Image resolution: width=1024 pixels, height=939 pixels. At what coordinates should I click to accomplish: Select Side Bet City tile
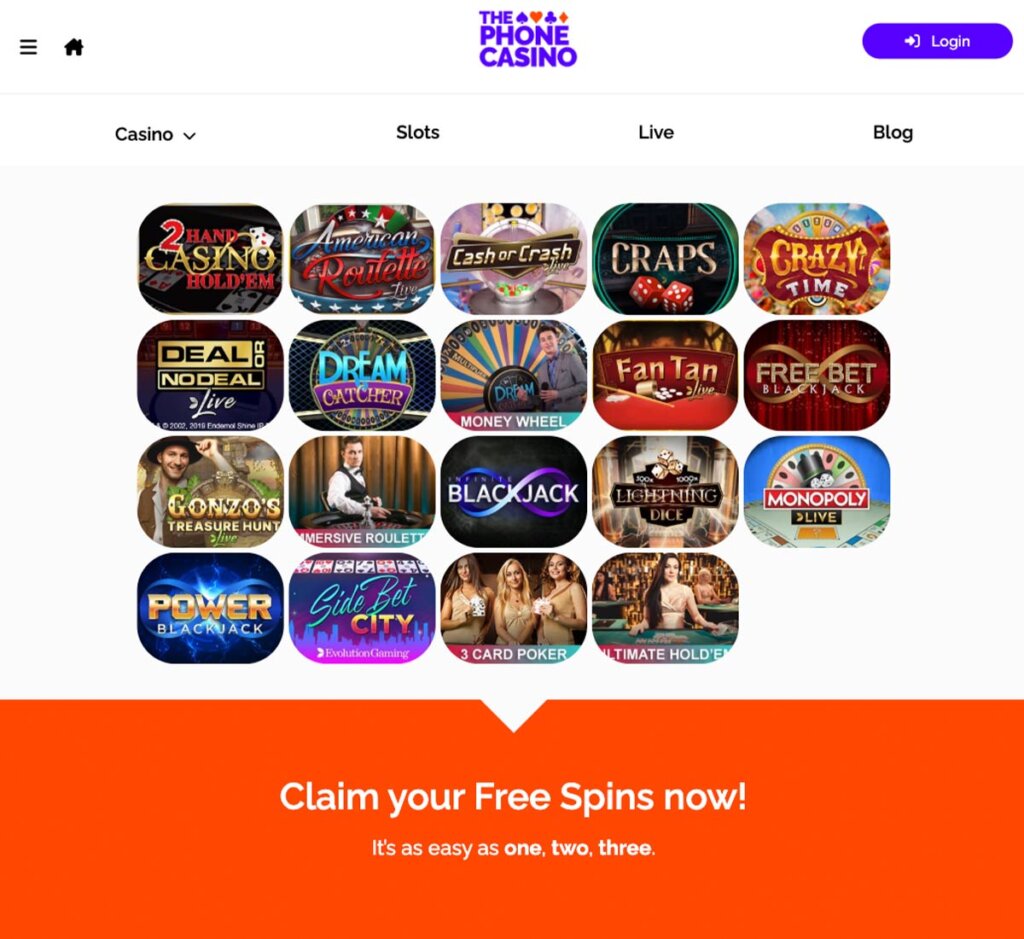click(x=362, y=608)
